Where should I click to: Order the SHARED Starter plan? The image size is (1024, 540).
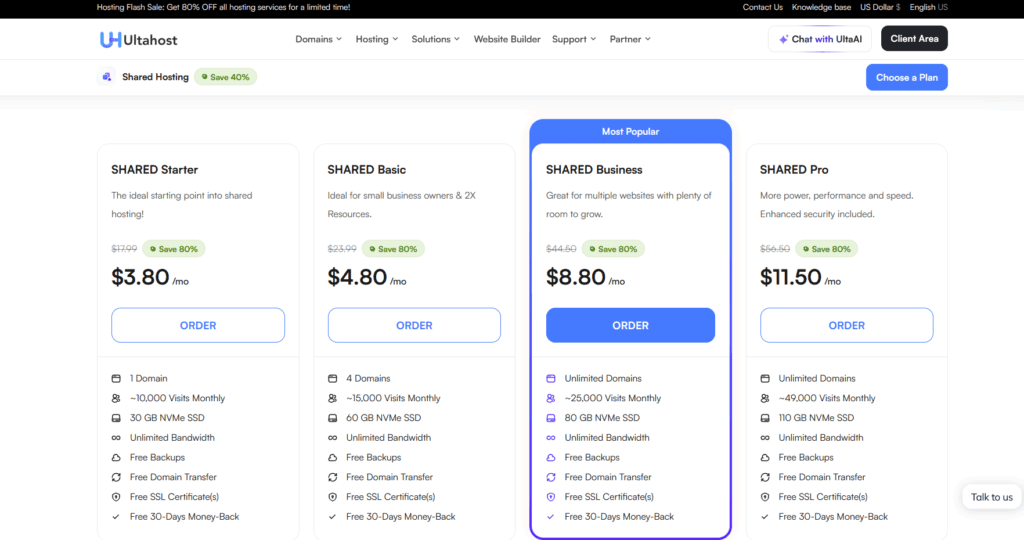coord(198,325)
